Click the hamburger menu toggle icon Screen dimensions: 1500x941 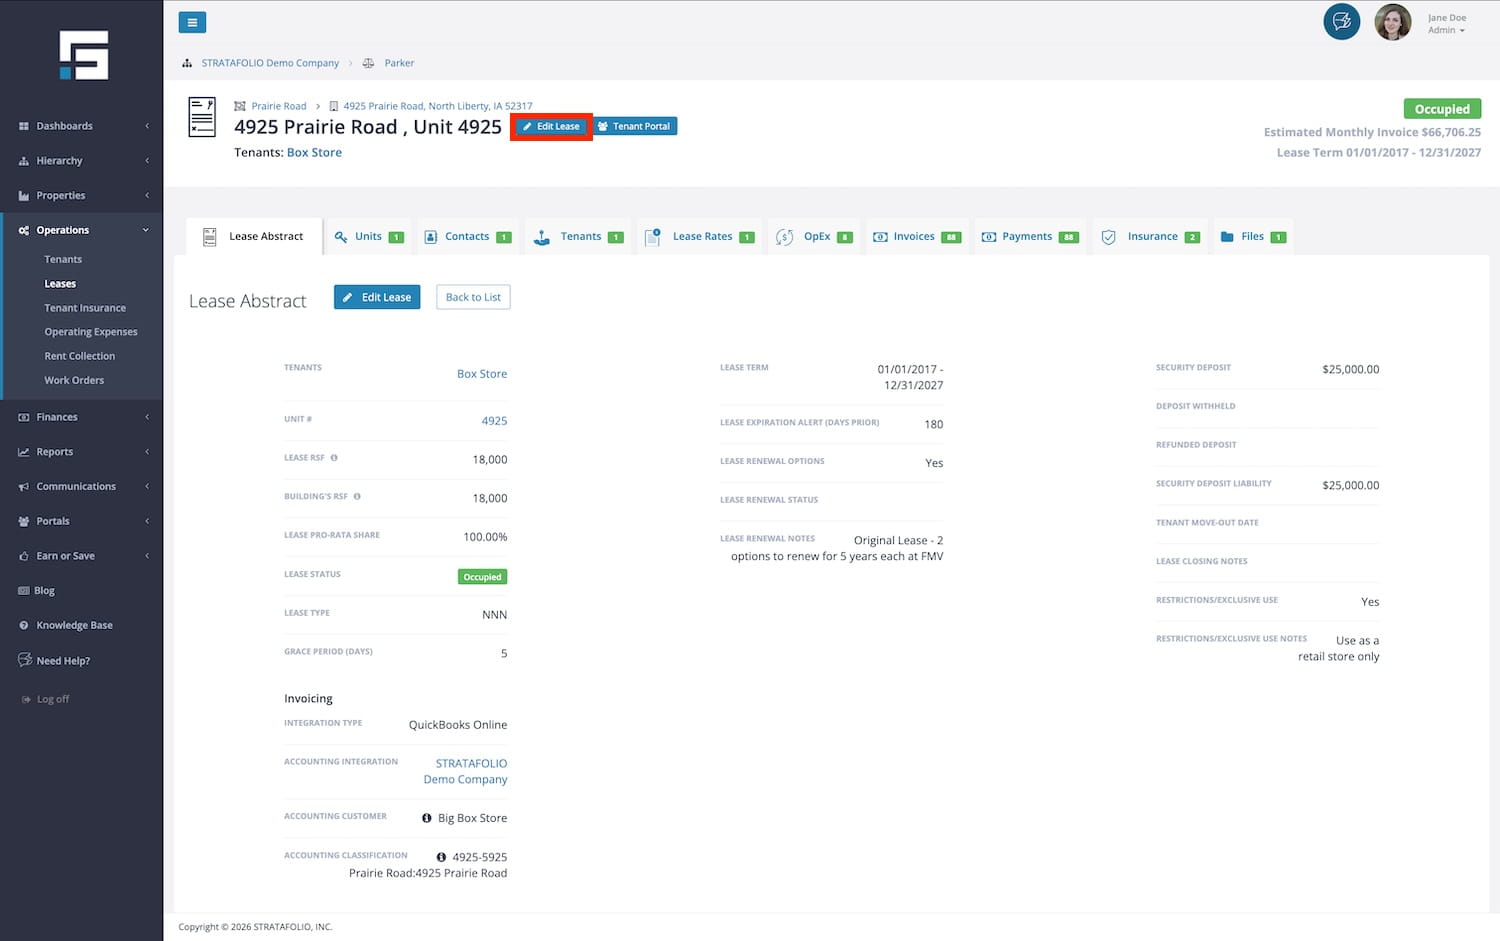tap(192, 22)
